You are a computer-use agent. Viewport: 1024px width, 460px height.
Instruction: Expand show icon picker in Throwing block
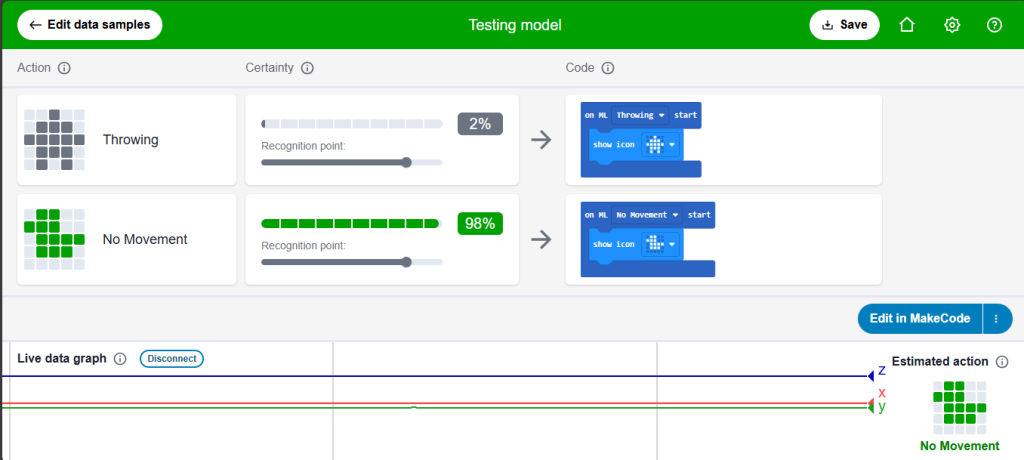660,146
